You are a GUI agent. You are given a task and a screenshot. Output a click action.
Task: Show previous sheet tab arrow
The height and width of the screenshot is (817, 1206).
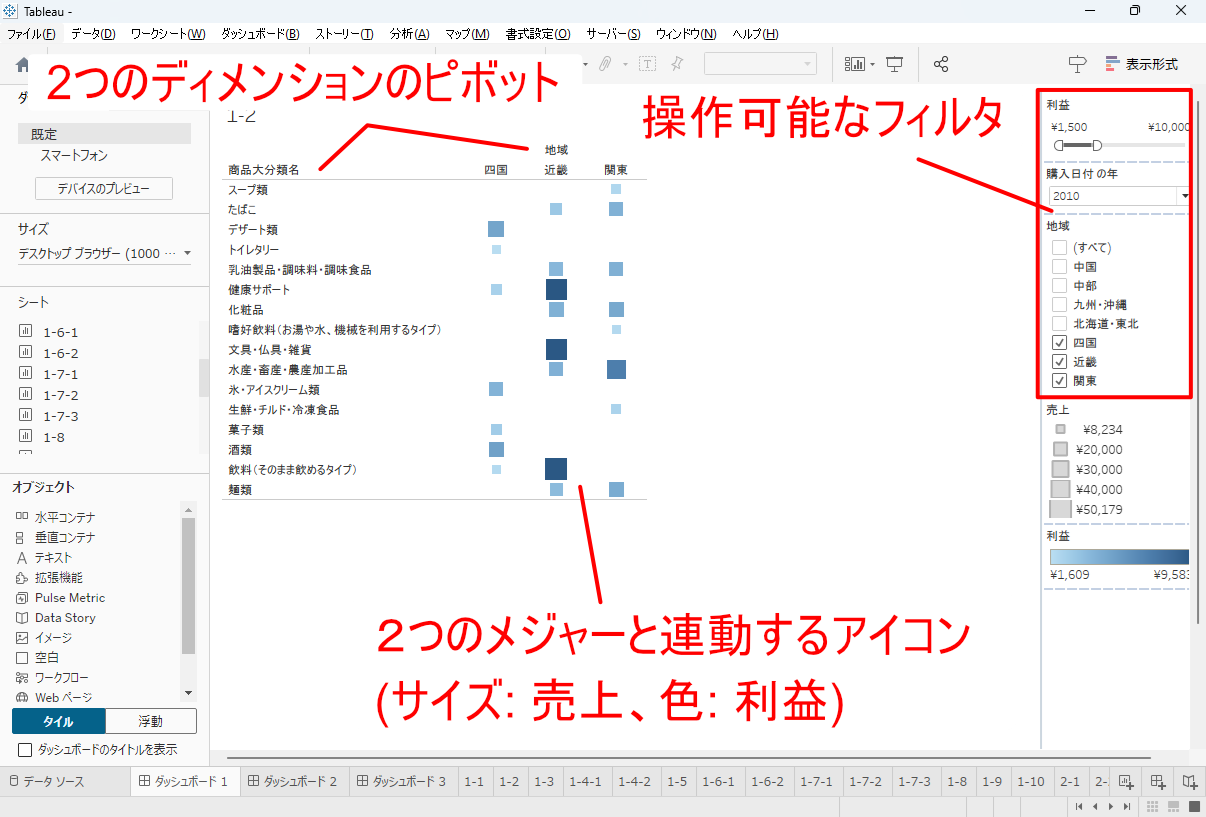coord(1095,806)
